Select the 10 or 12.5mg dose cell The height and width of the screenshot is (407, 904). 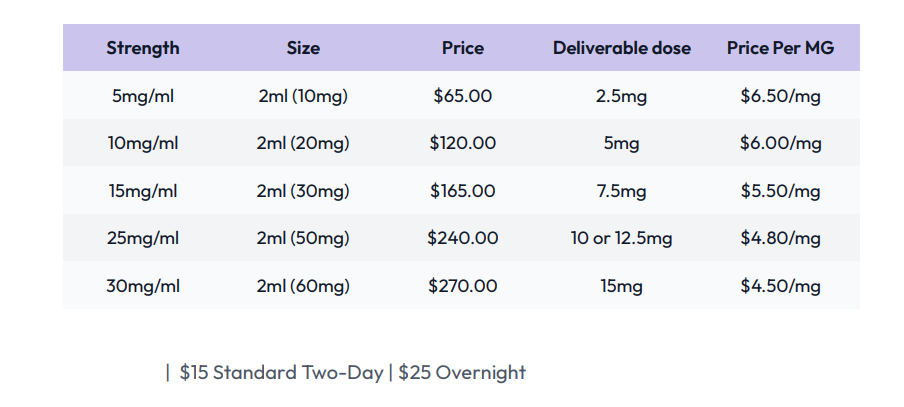(621, 238)
